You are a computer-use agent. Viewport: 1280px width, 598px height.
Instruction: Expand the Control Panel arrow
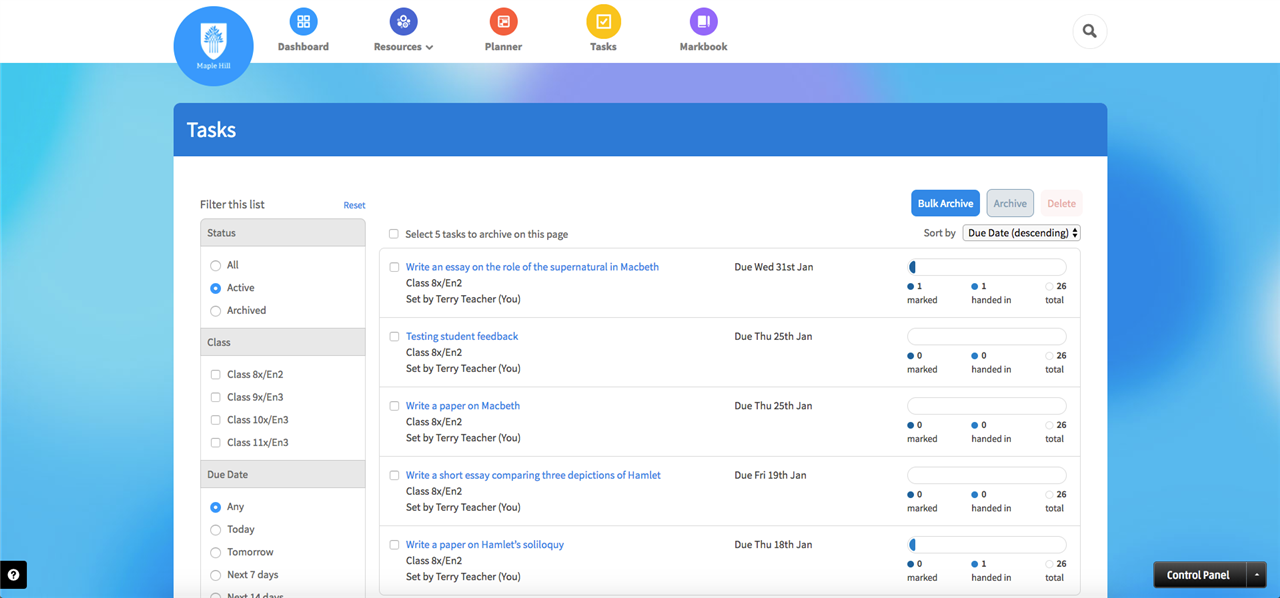1257,575
